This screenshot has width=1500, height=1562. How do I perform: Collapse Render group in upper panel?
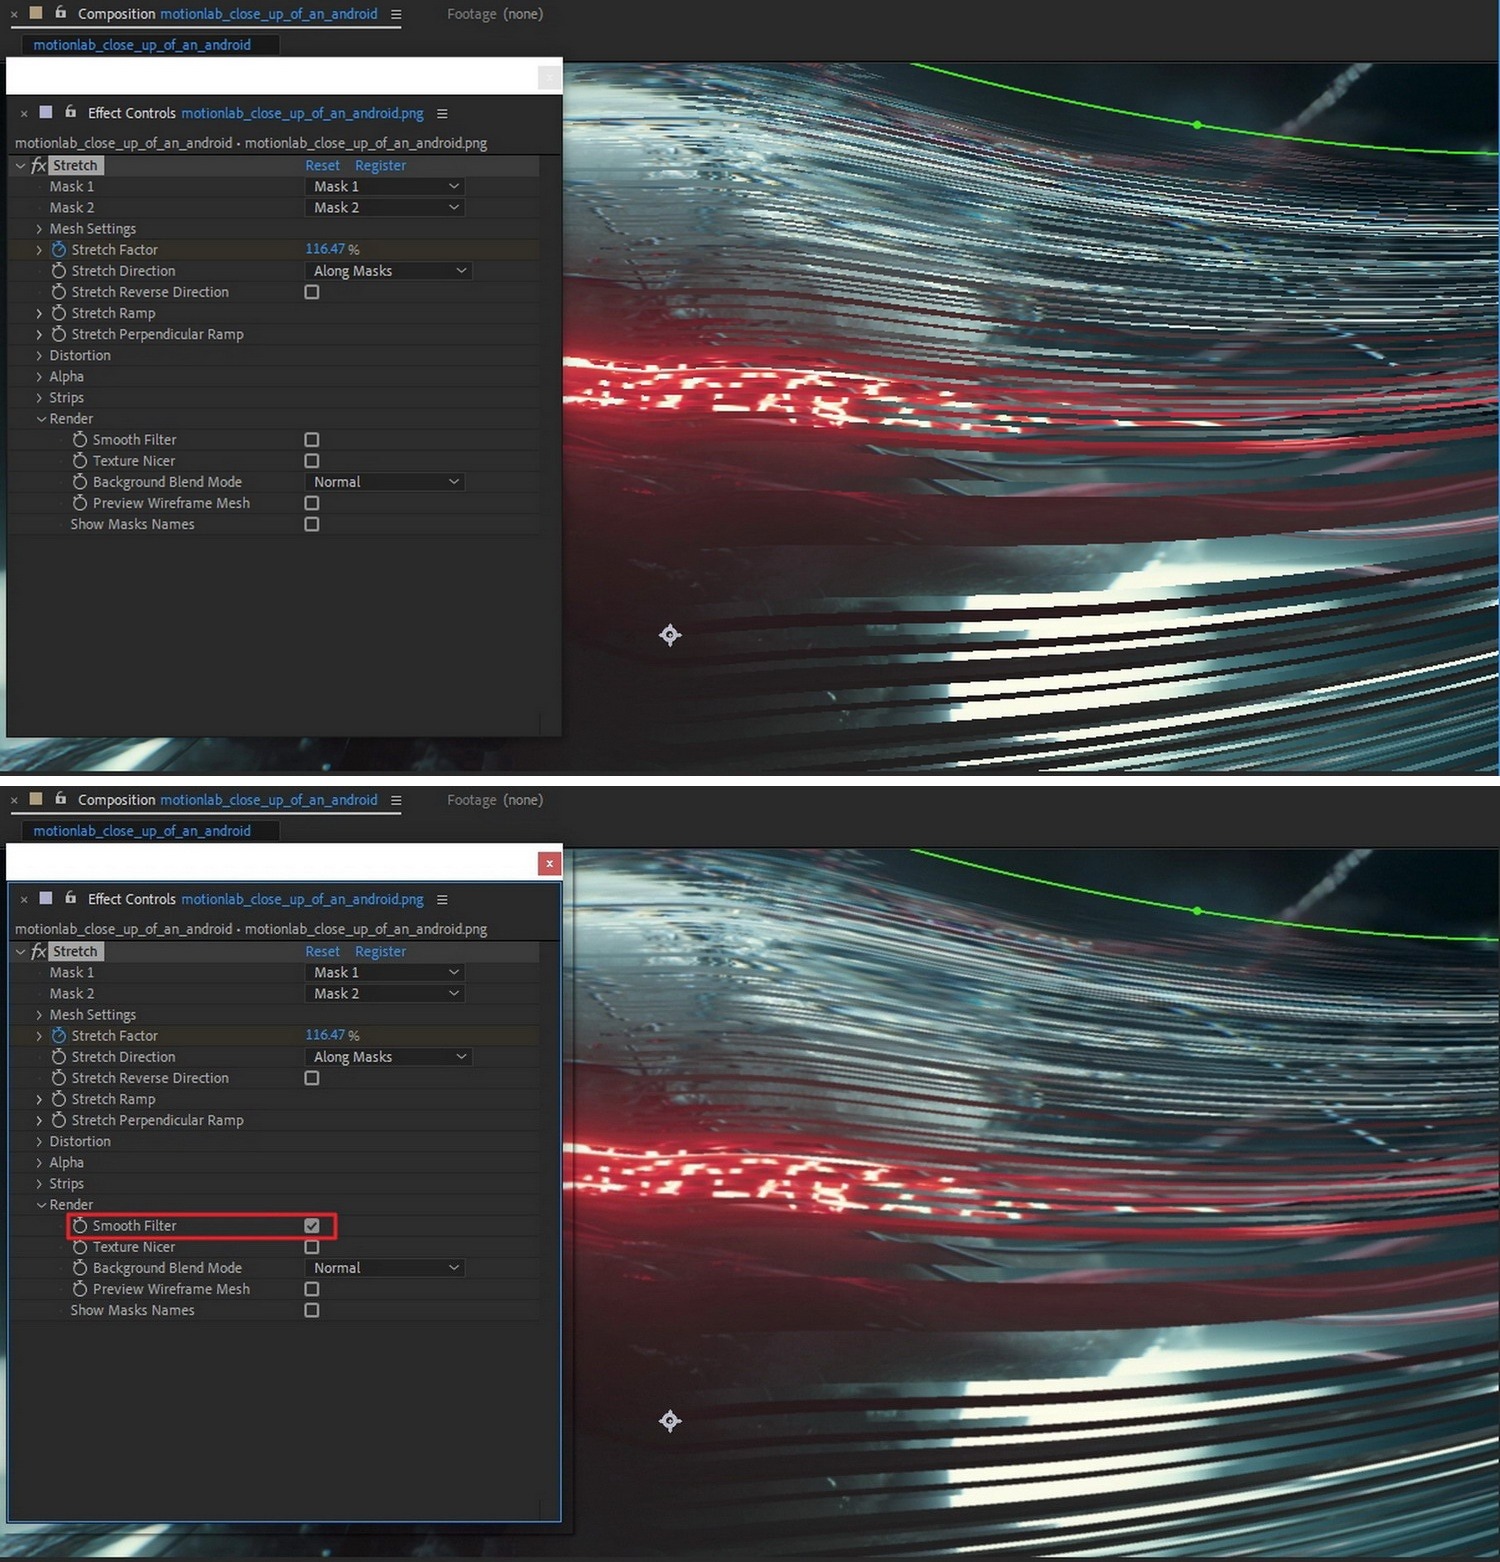click(x=41, y=419)
